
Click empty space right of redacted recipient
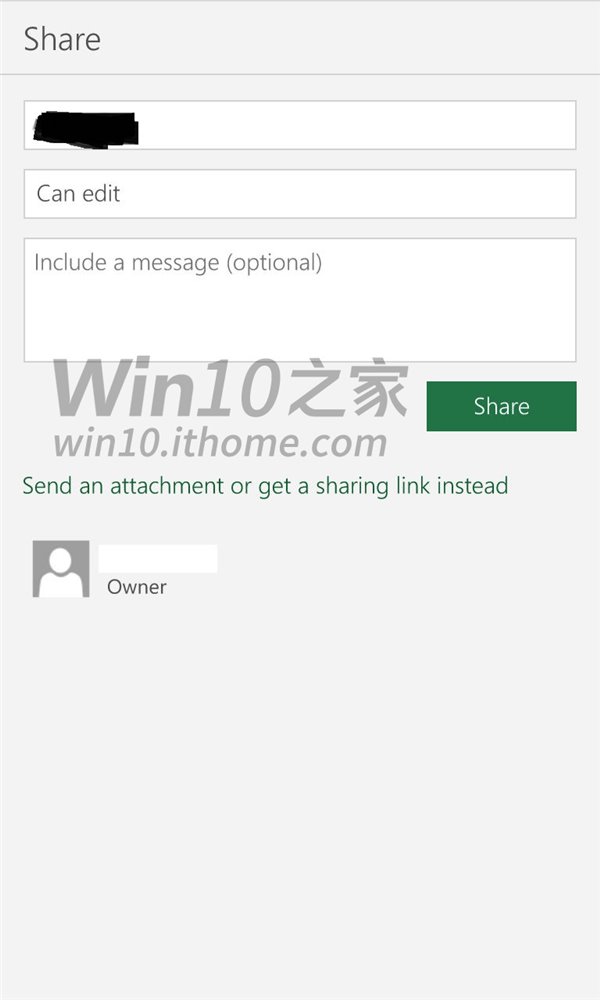pos(357,125)
